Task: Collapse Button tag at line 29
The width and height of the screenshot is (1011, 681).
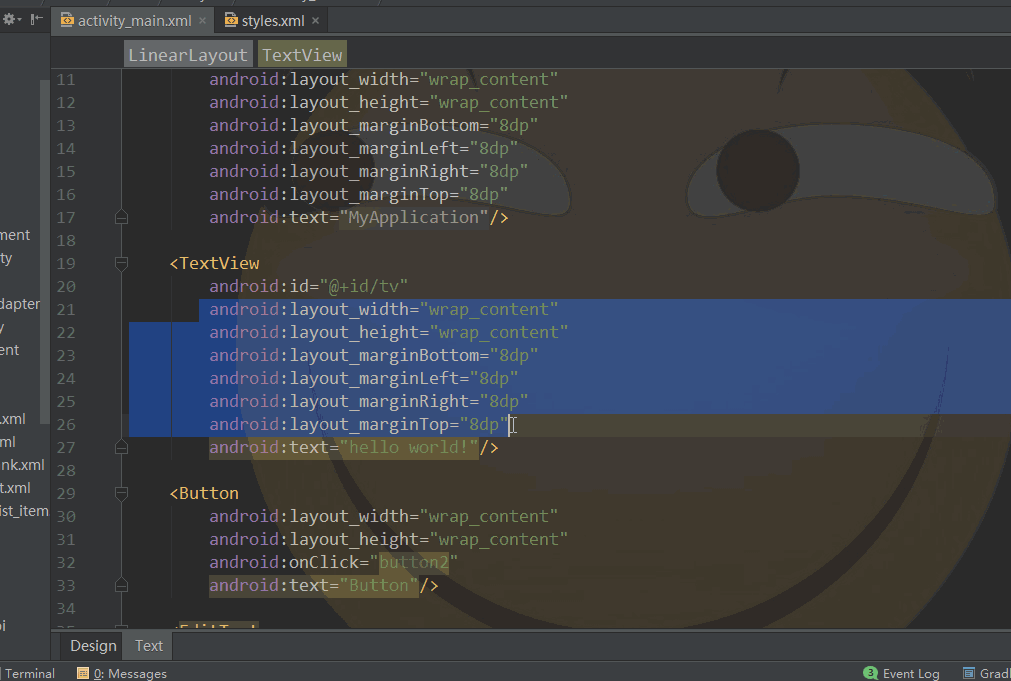Action: [121, 493]
